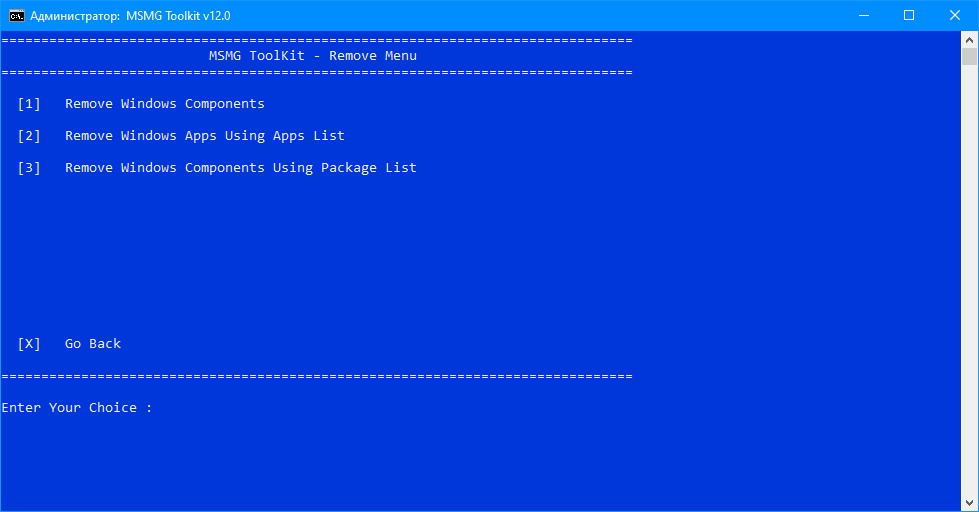979x512 pixels.
Task: Maximize the MSMG Toolkit window
Action: 909,16
